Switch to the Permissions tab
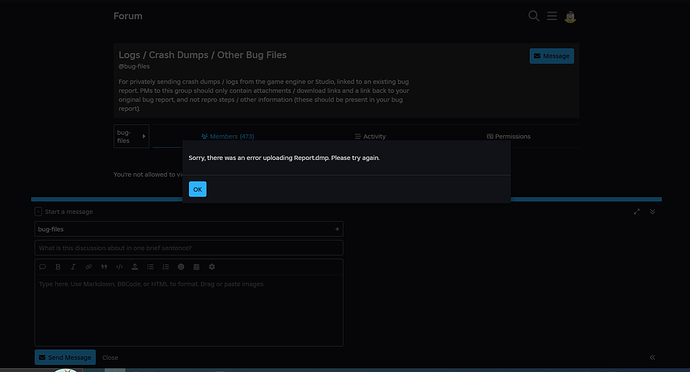 tap(508, 136)
